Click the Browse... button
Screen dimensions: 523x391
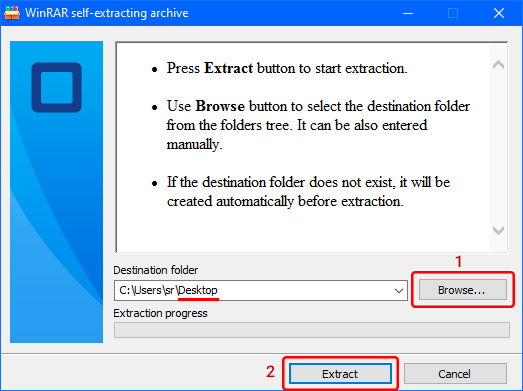(x=463, y=290)
